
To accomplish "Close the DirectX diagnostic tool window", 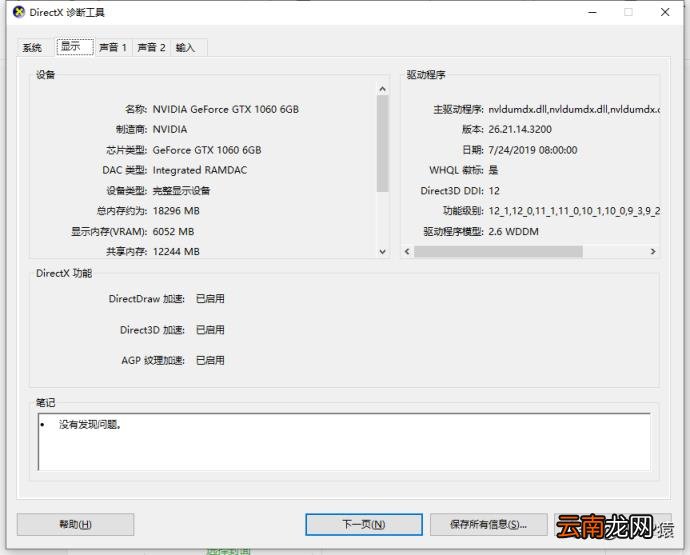I will (x=665, y=12).
